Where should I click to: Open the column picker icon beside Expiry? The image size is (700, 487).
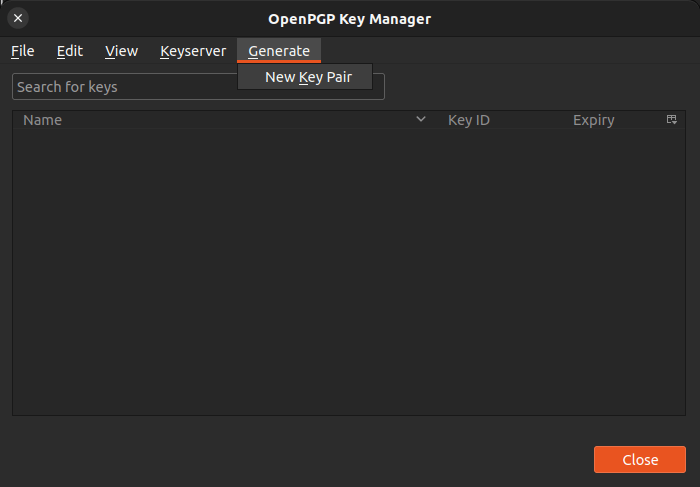pos(672,120)
